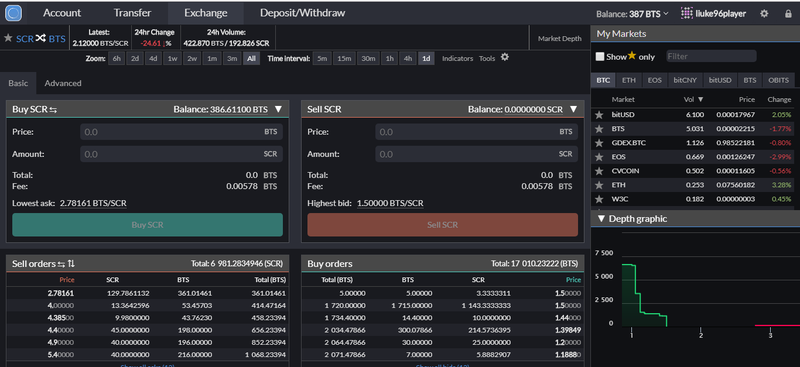
Task: Switch to the Advanced tab
Action: tap(63, 83)
